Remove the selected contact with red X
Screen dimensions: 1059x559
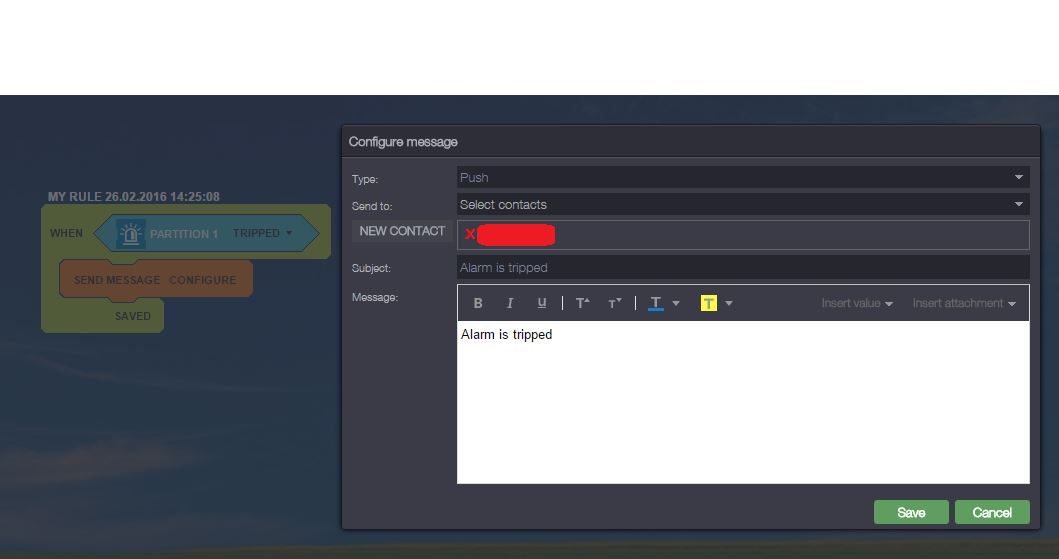469,235
